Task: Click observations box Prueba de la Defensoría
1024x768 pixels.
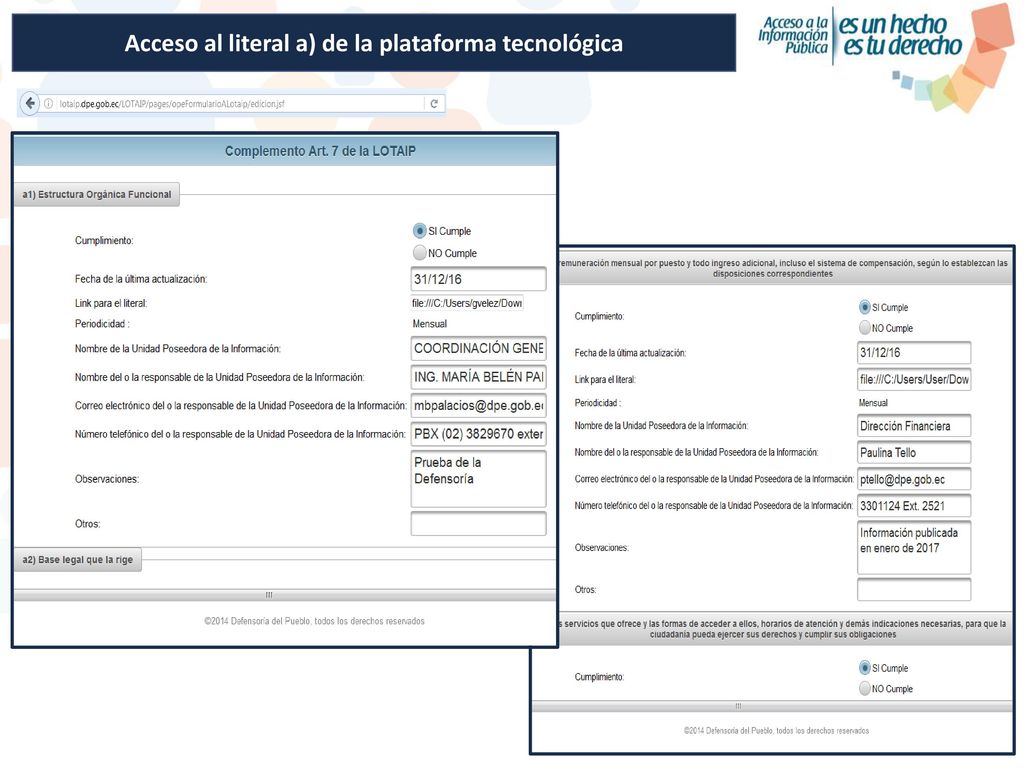Action: 479,479
